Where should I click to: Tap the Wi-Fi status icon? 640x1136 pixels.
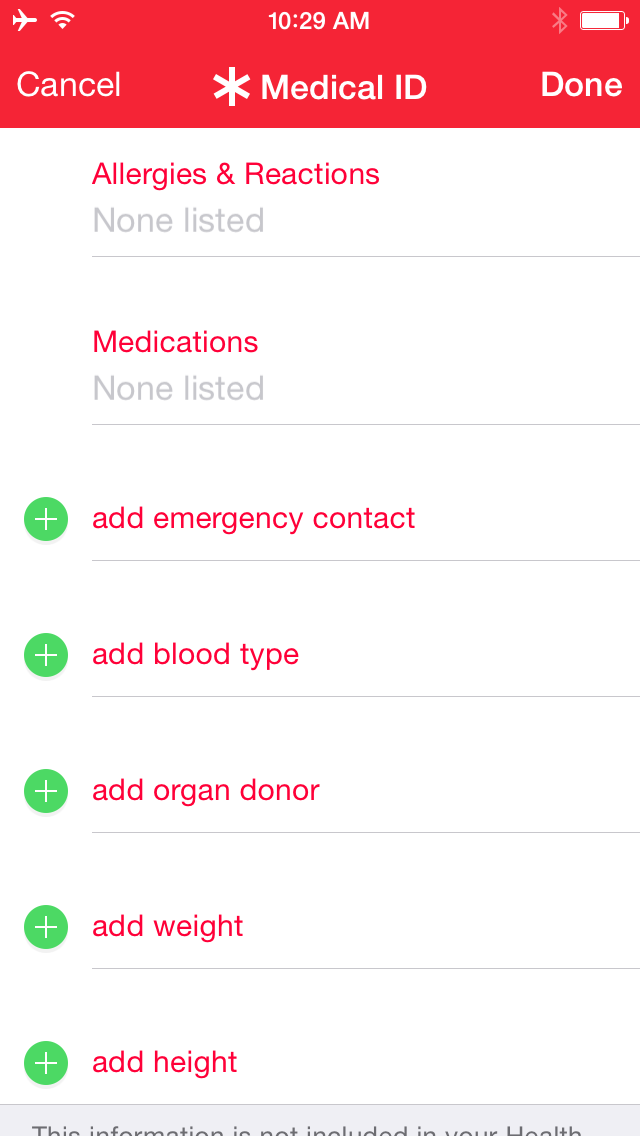coord(63,20)
